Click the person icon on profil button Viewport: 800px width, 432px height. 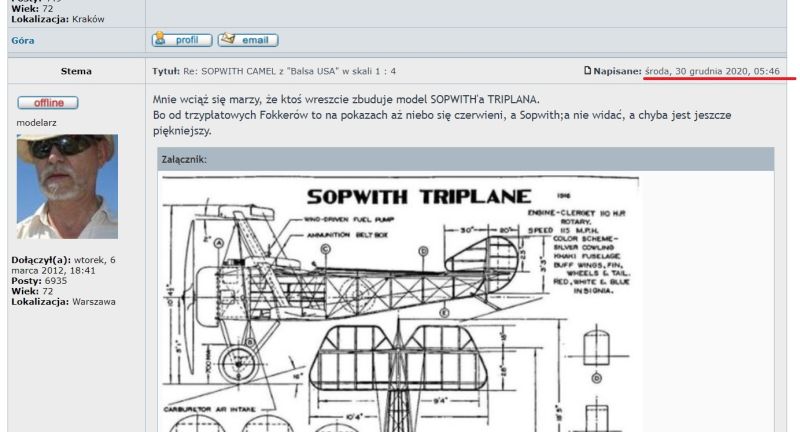tap(160, 38)
